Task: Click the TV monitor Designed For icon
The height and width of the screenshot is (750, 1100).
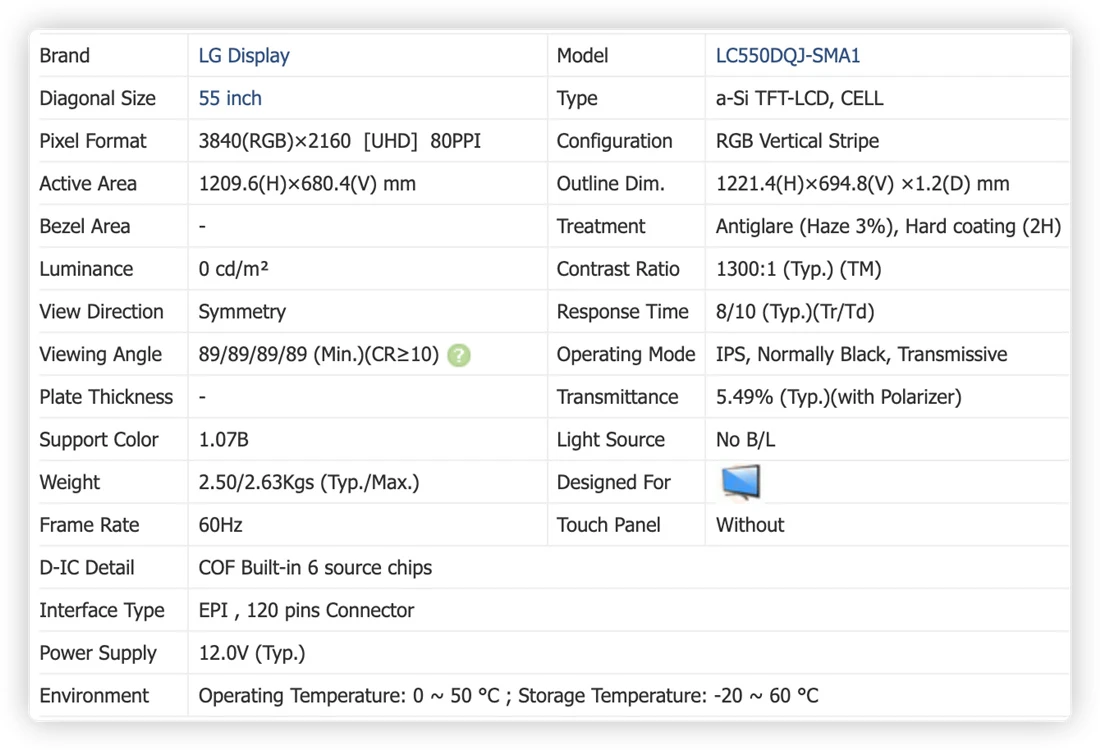Action: [x=741, y=482]
